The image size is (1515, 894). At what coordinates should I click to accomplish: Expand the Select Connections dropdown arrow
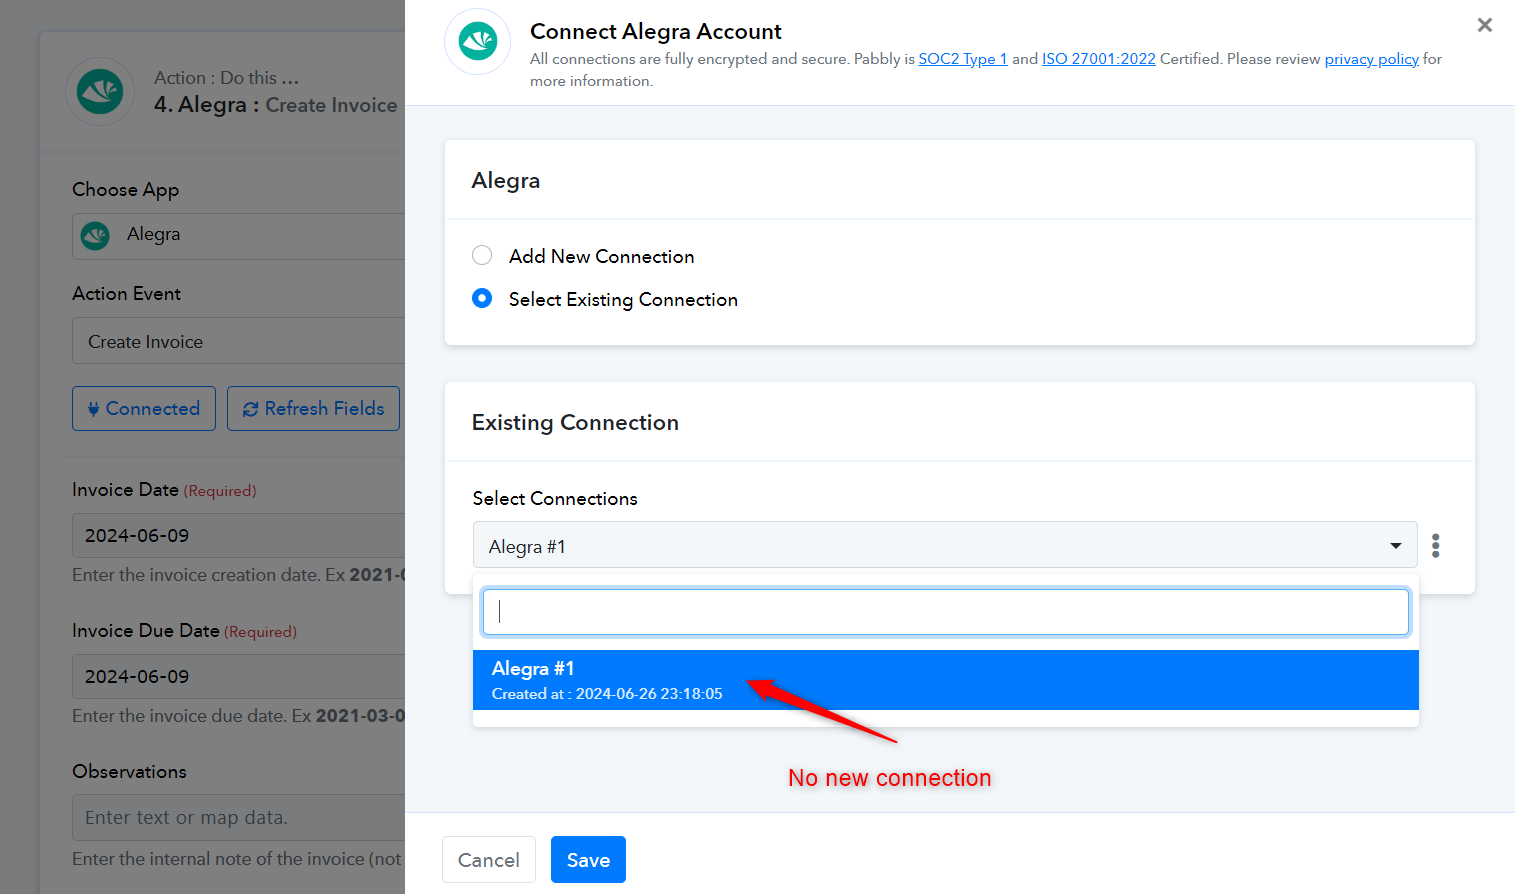coord(1395,545)
